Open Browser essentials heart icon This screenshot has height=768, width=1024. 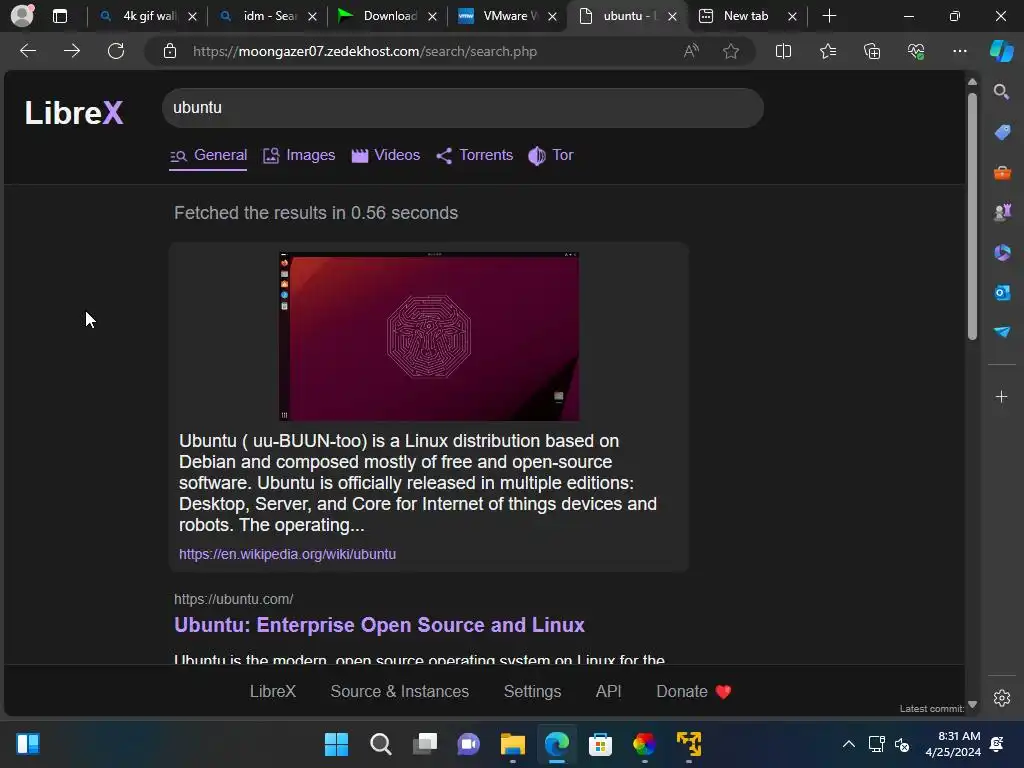[916, 51]
